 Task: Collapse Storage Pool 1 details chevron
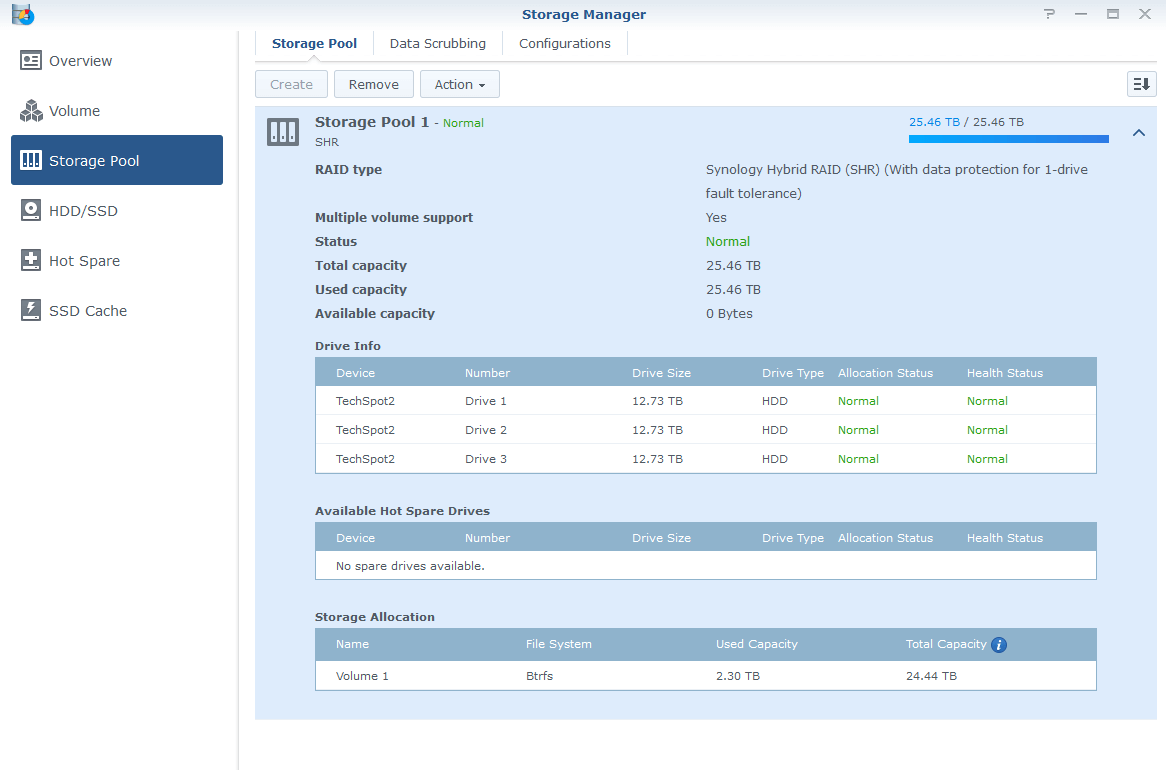click(1138, 133)
